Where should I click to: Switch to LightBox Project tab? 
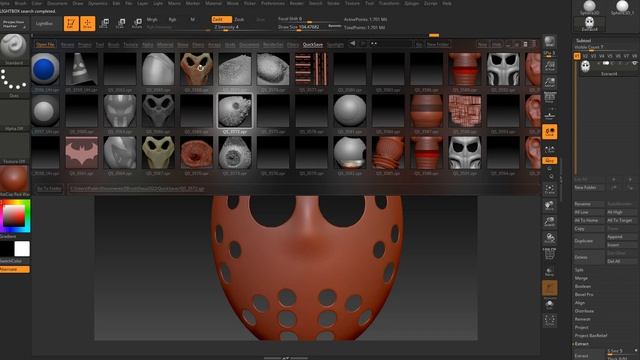click(x=84, y=44)
